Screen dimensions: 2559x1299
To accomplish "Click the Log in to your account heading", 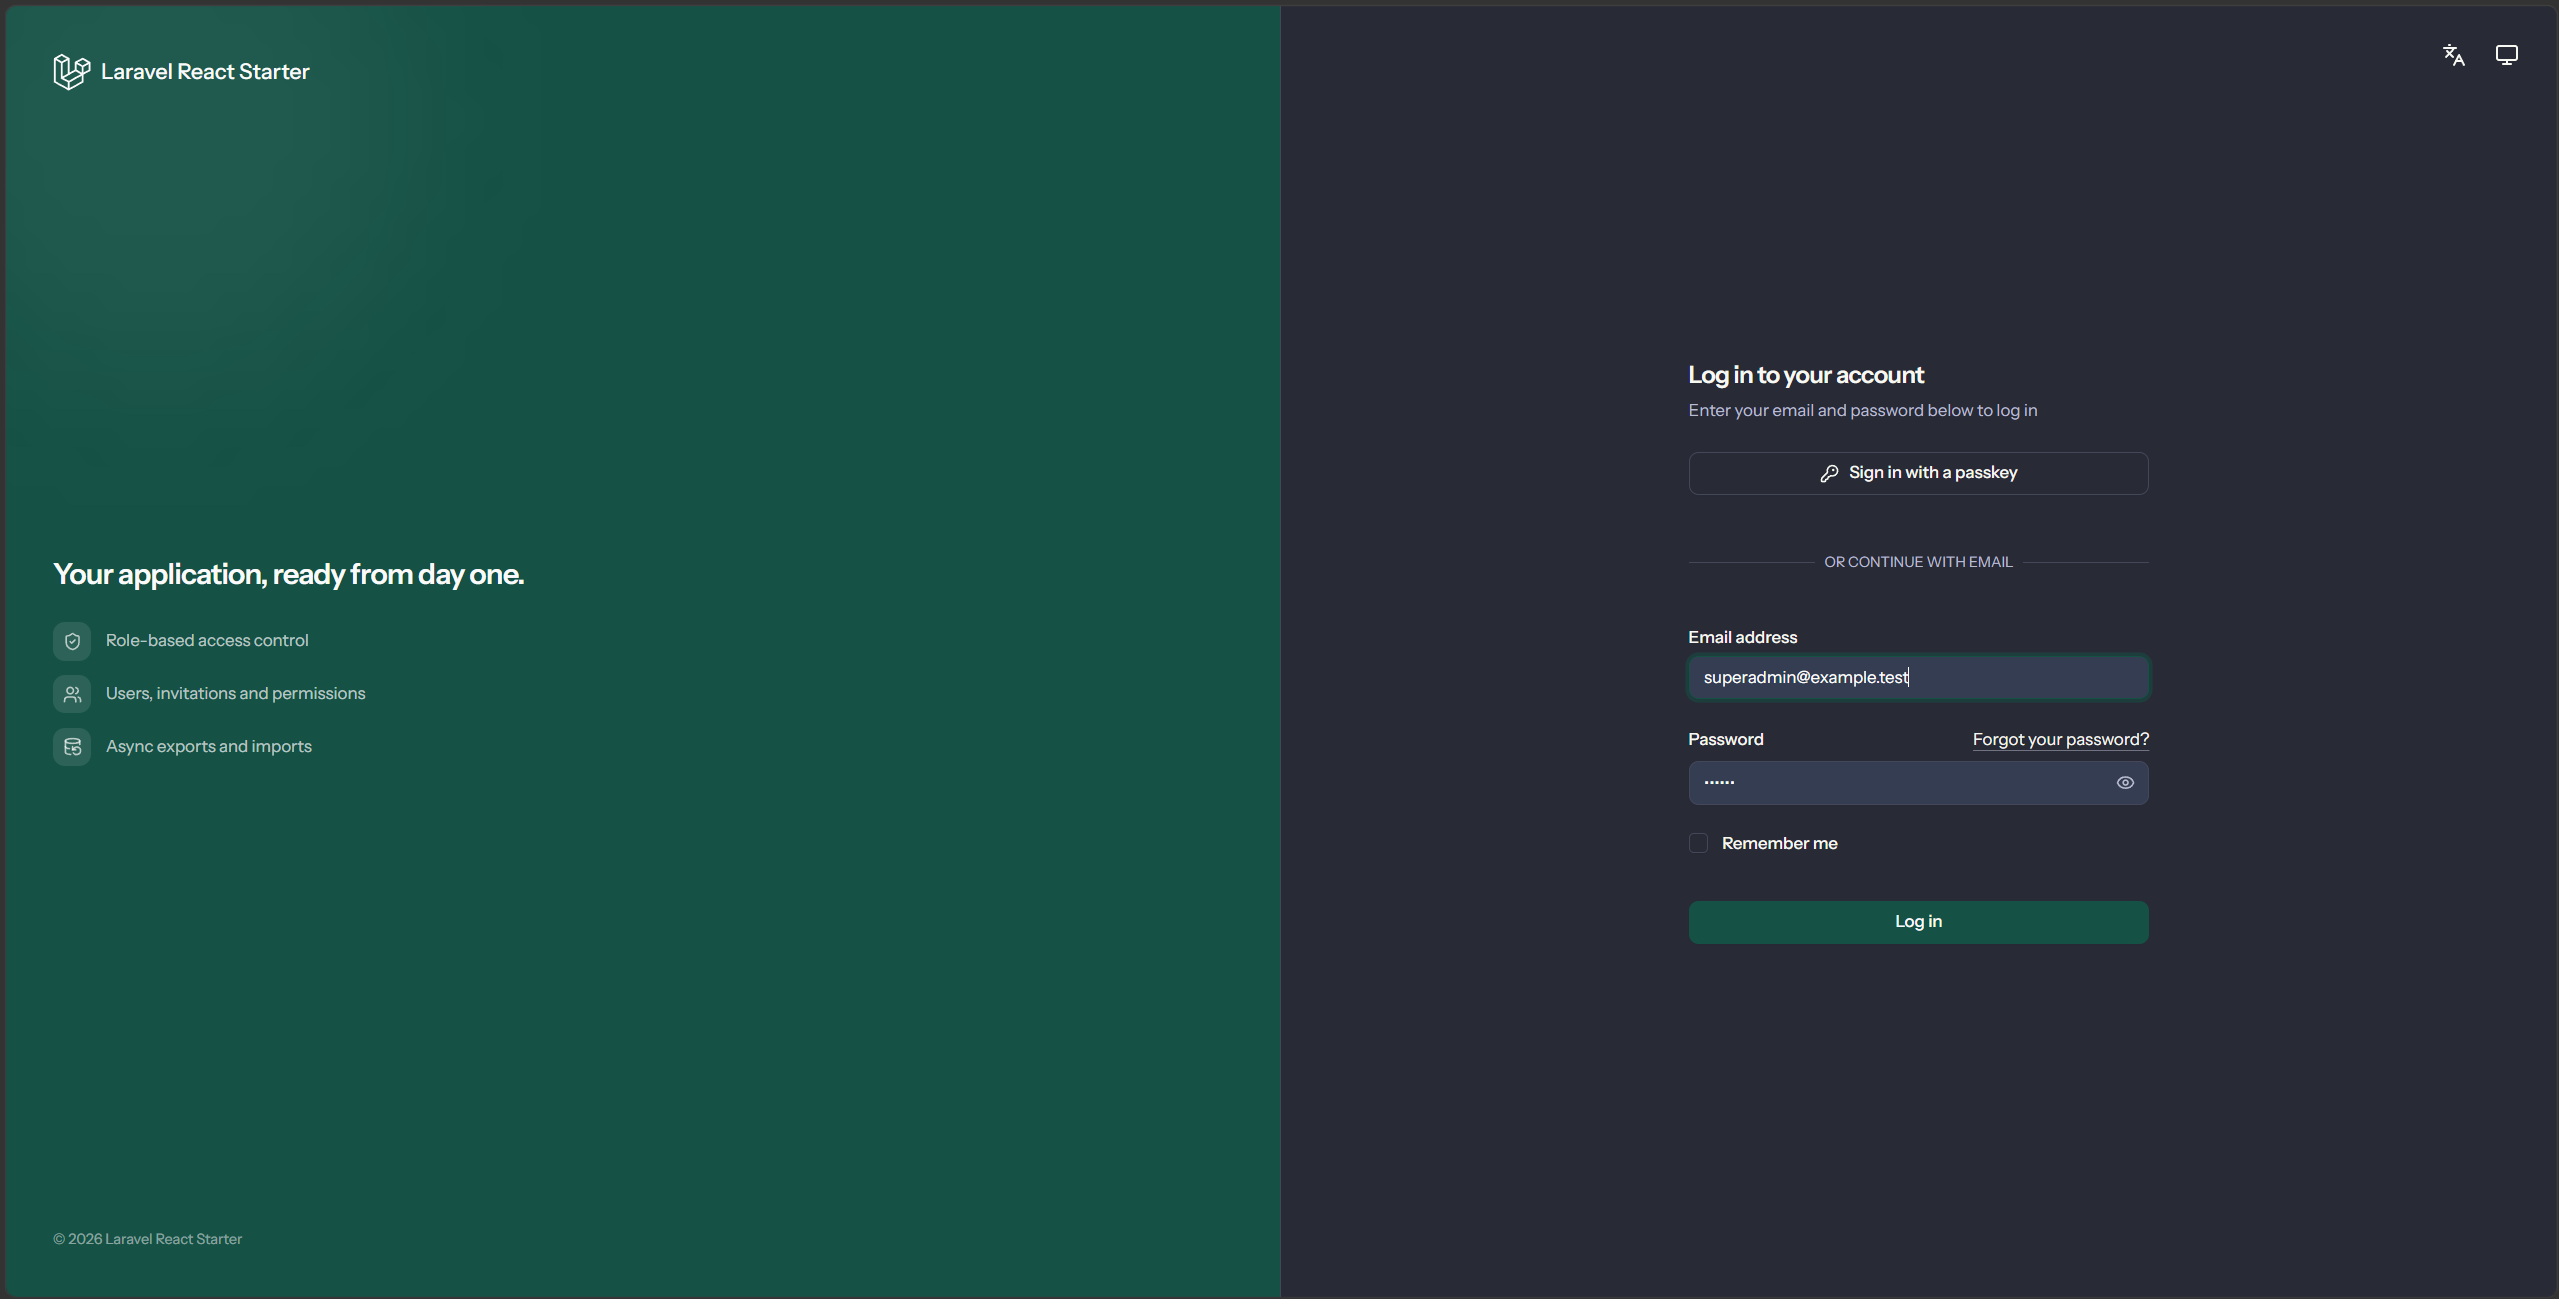I will [1806, 375].
